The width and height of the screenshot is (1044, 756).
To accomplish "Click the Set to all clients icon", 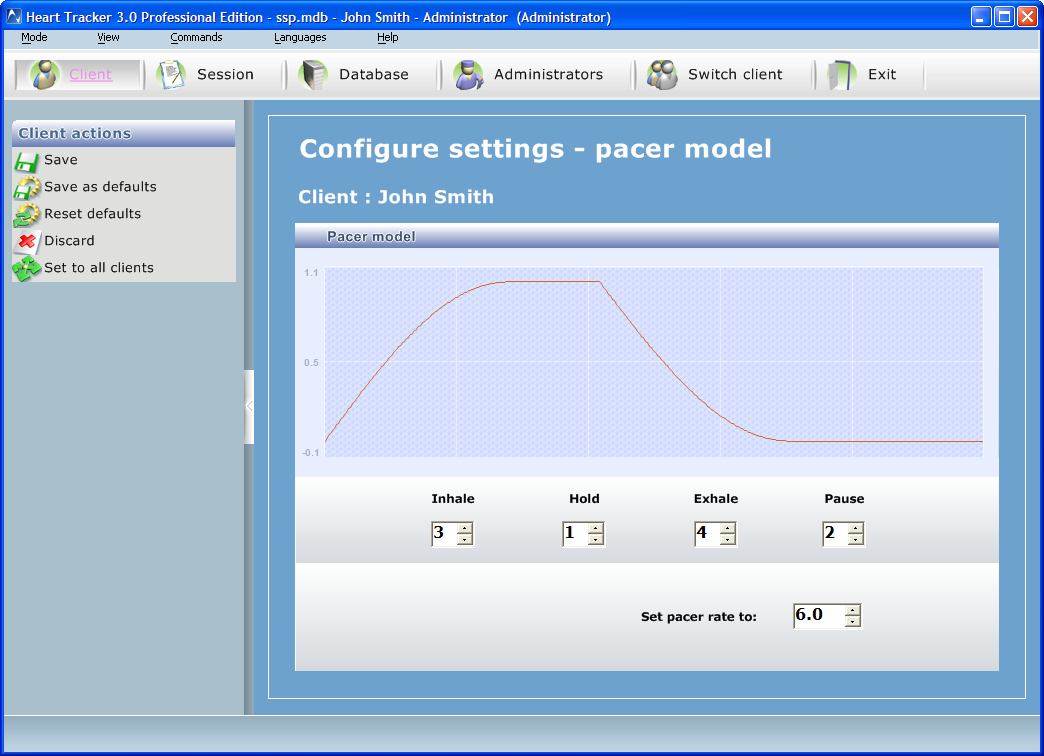I will pos(27,268).
